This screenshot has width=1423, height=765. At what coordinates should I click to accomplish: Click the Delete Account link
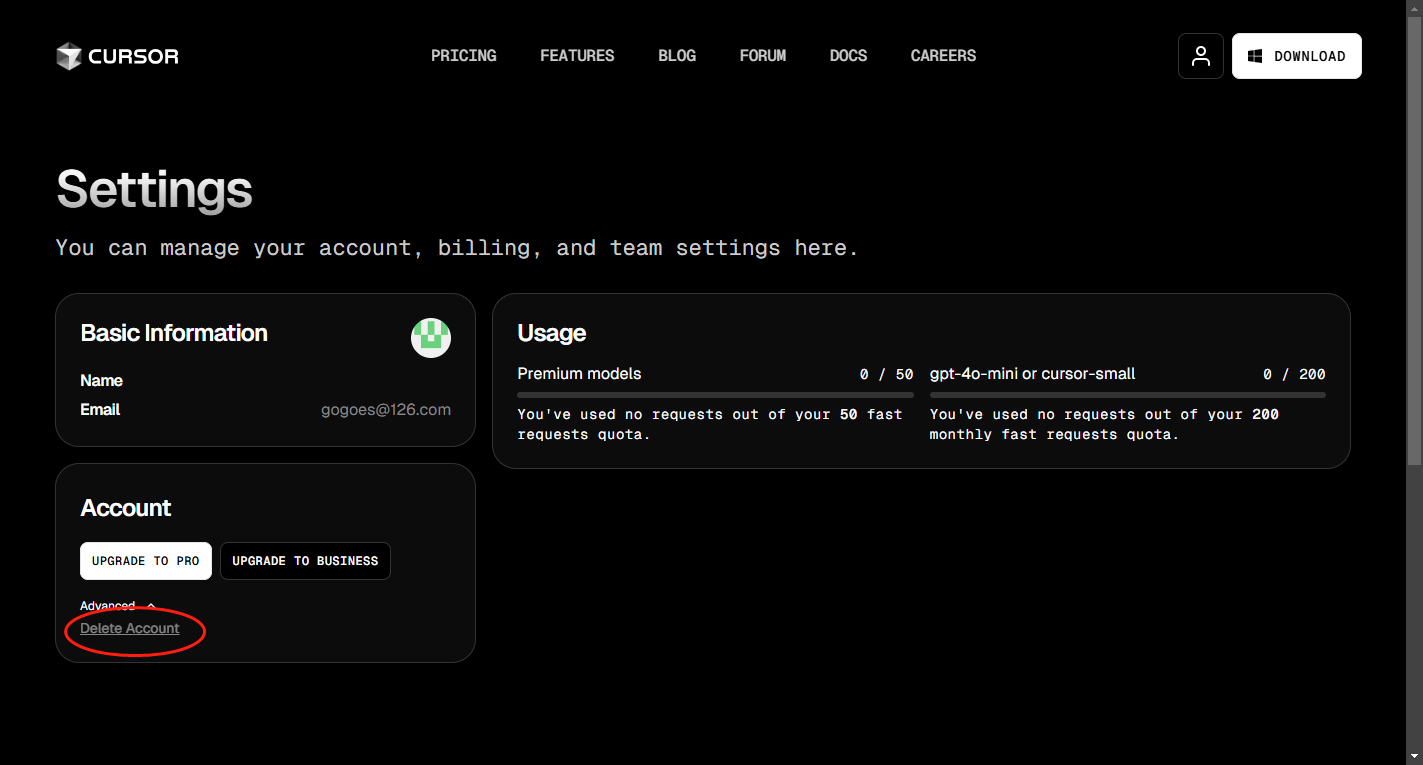coord(130,628)
